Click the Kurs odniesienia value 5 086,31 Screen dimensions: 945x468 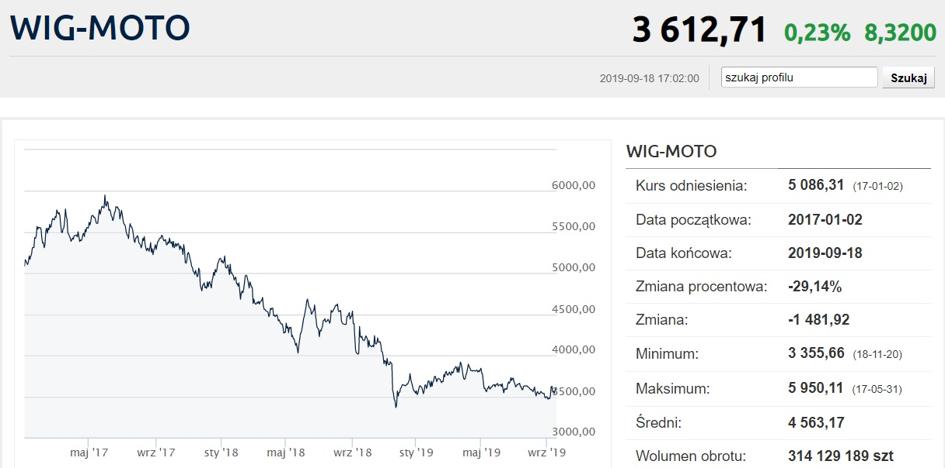(x=815, y=186)
